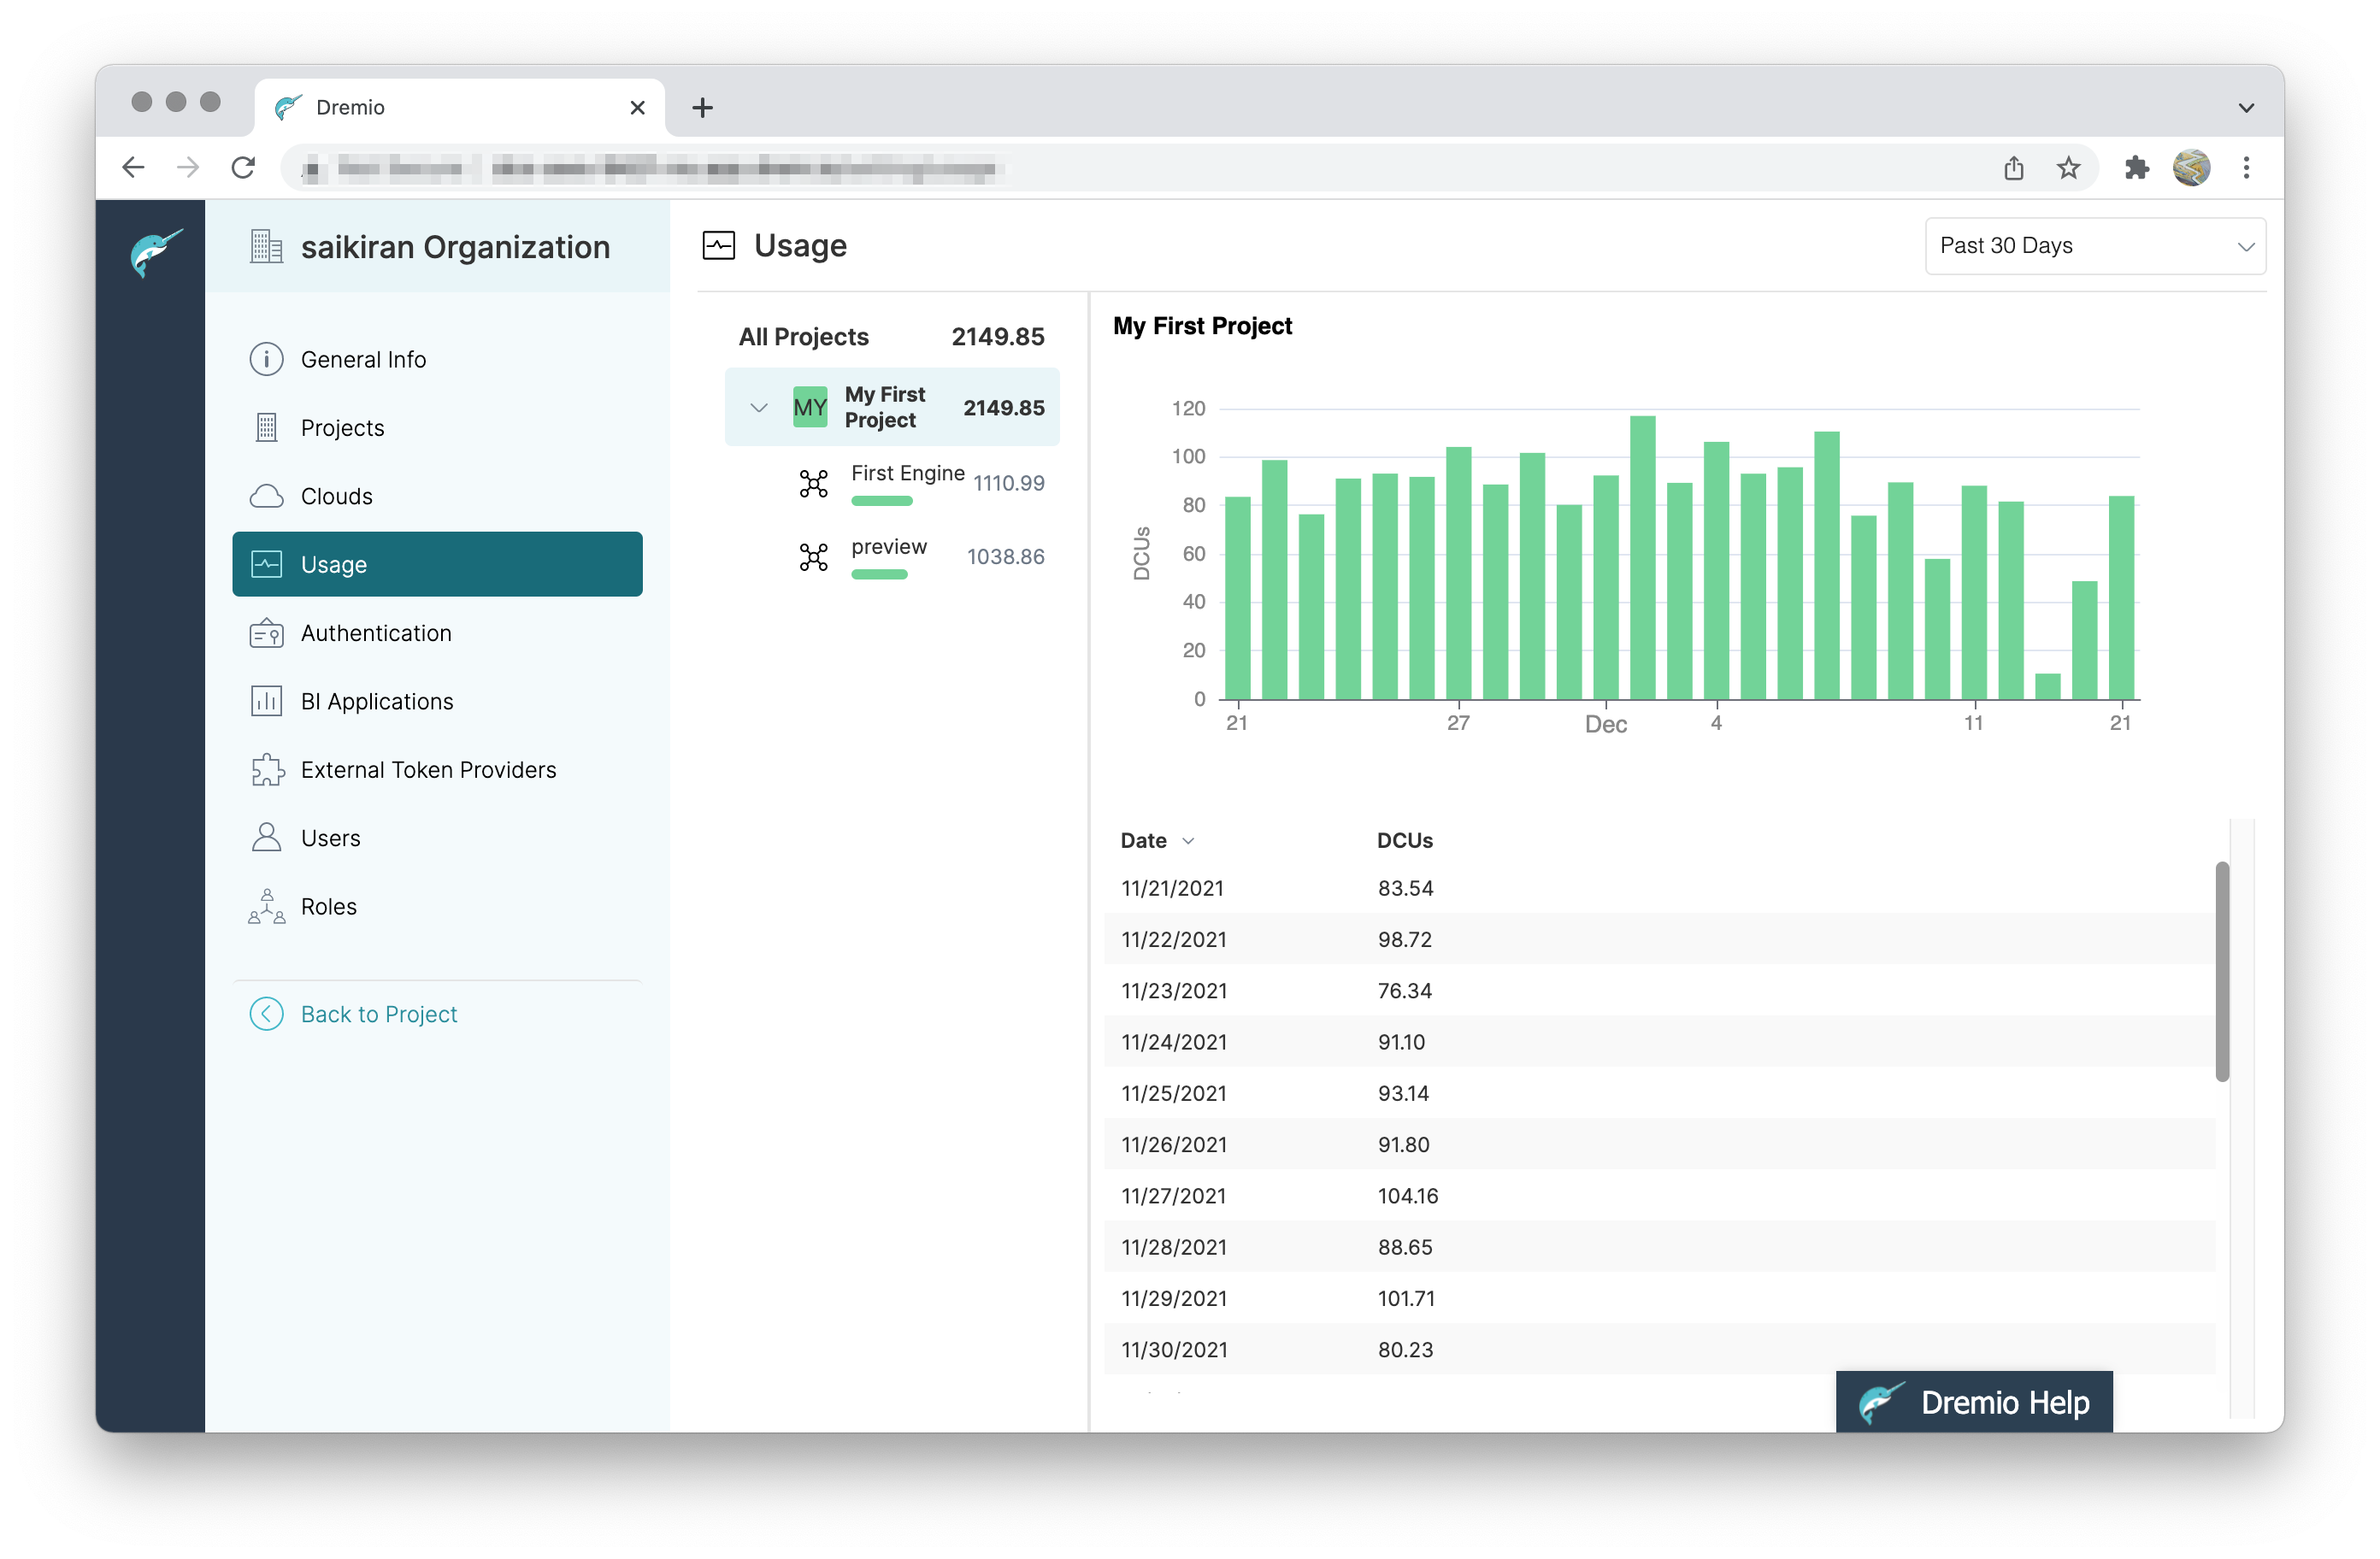This screenshot has height=1559, width=2380.
Task: Click the External Token Providers puzzle icon
Action: [x=266, y=770]
